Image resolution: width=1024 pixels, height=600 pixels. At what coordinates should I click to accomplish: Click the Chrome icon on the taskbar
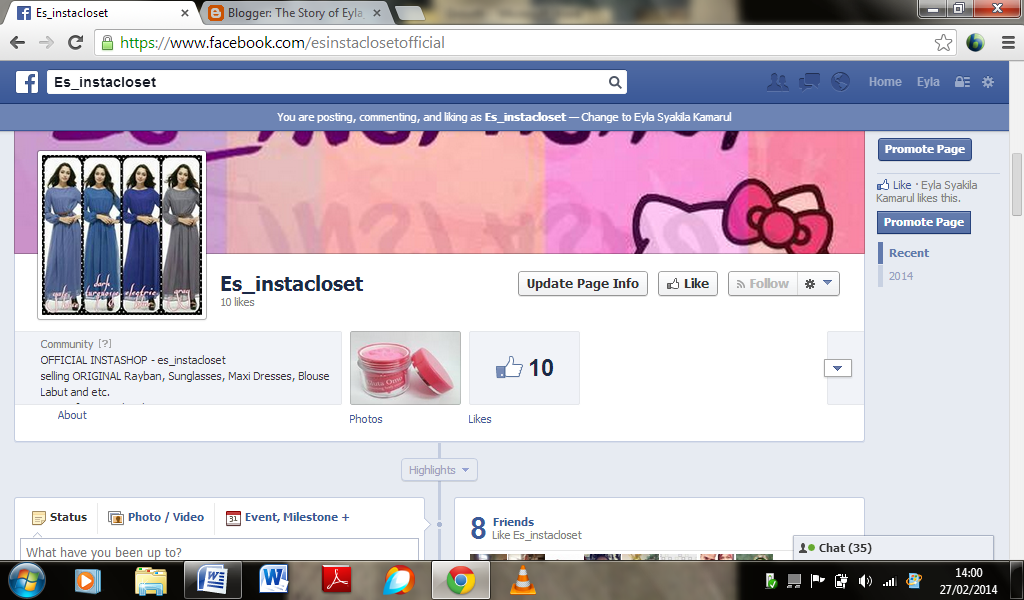[x=460, y=580]
